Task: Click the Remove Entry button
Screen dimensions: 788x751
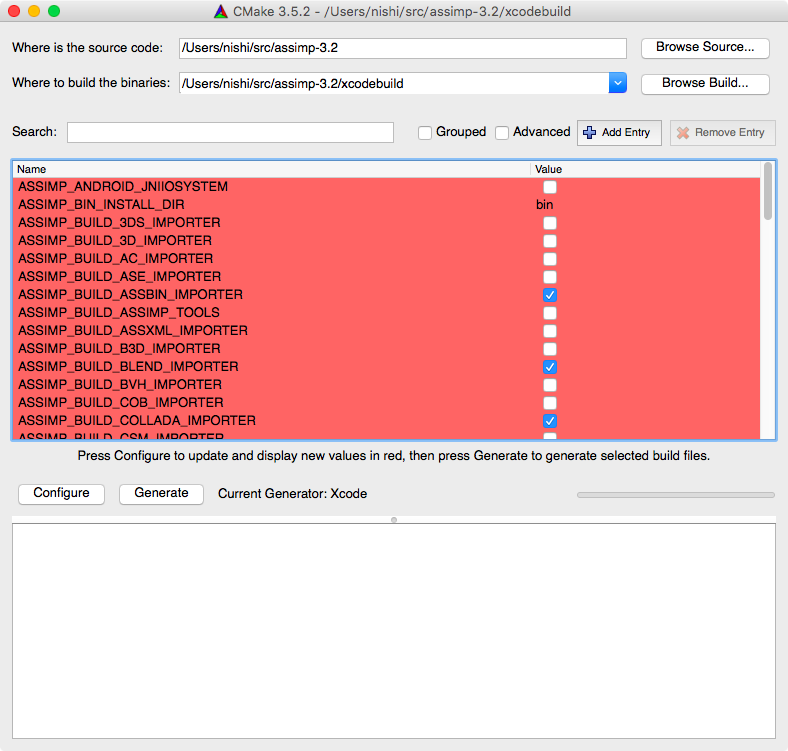Action: [723, 133]
